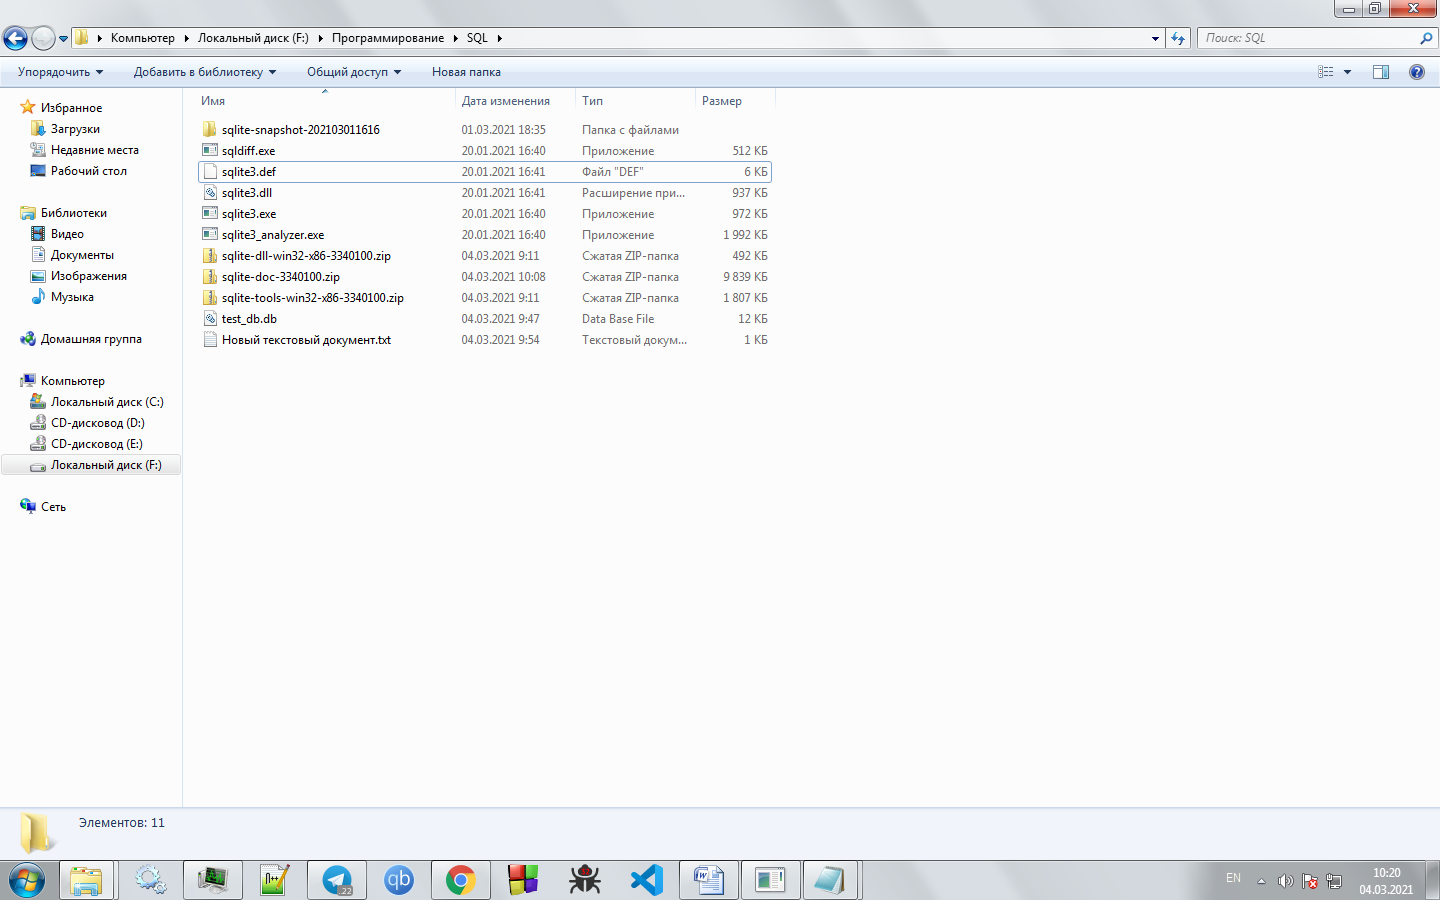This screenshot has width=1440, height=900.
Task: Open Загрузки in favorites
Action: pos(75,129)
